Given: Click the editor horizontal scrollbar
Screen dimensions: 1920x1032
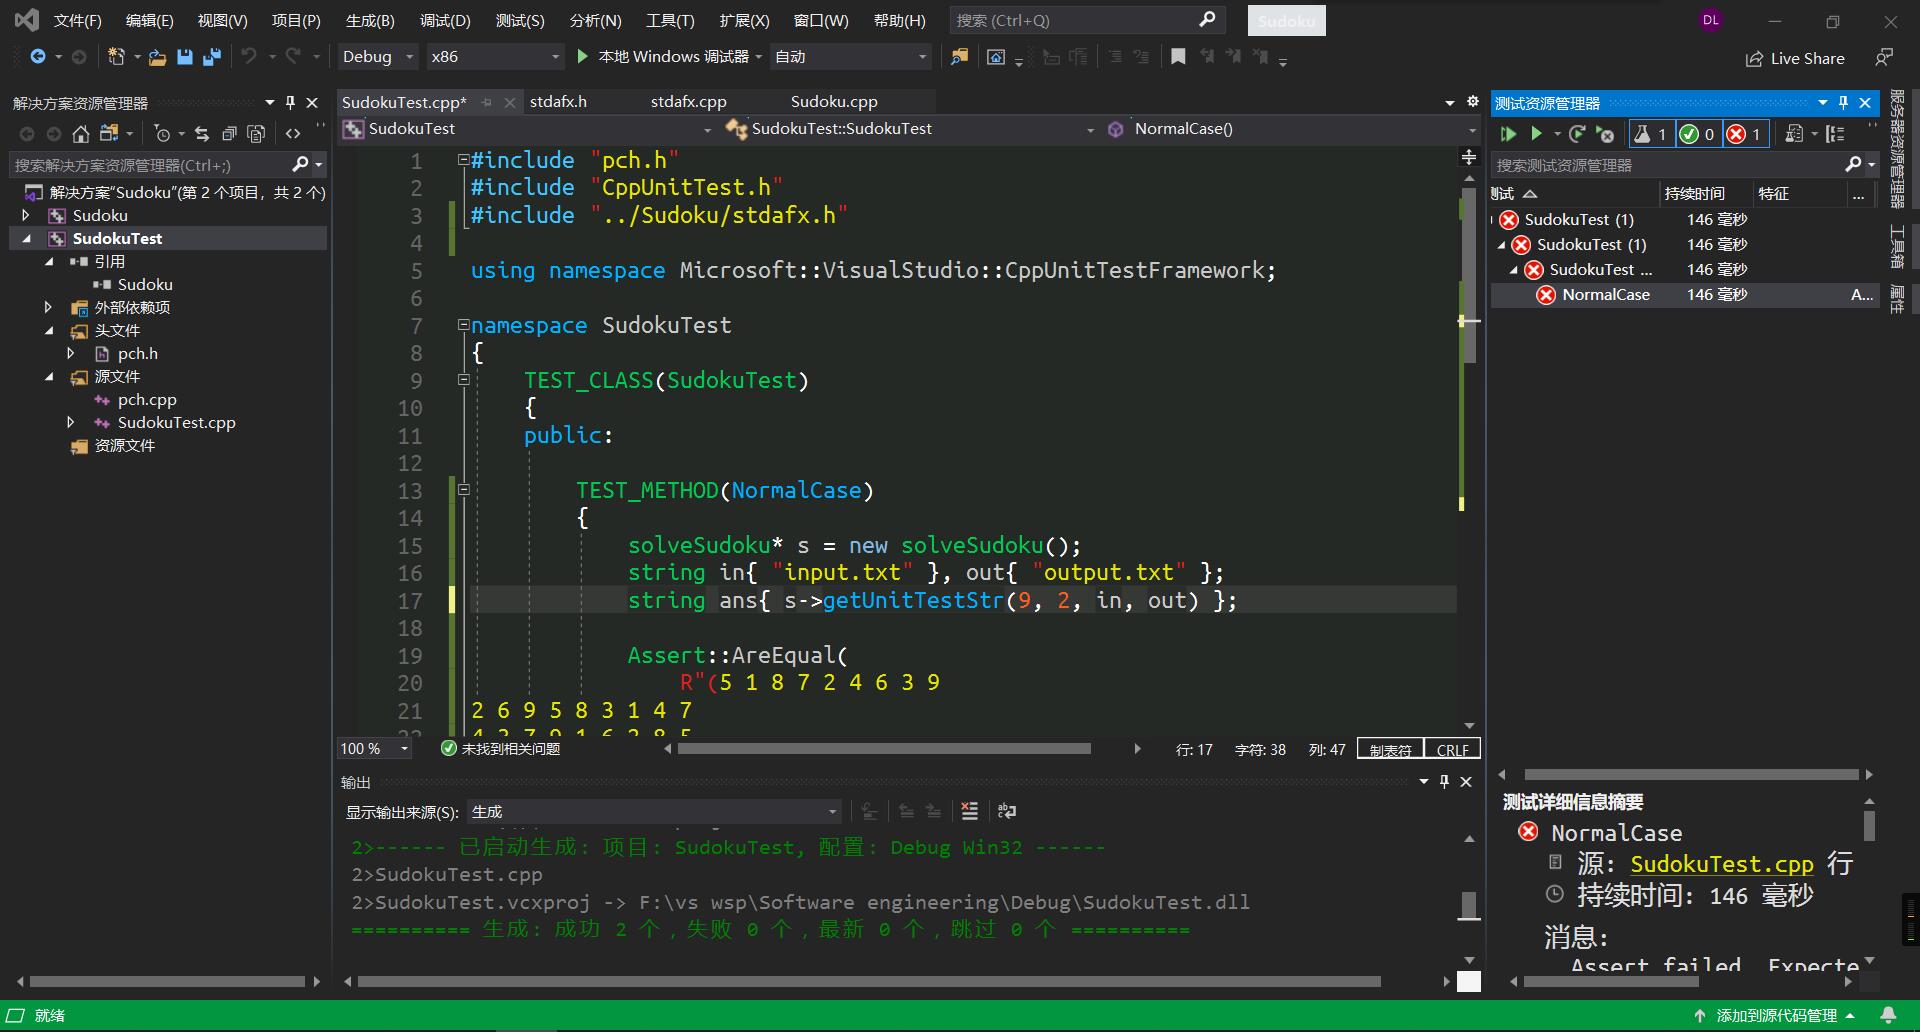Looking at the screenshot, I should pos(883,749).
